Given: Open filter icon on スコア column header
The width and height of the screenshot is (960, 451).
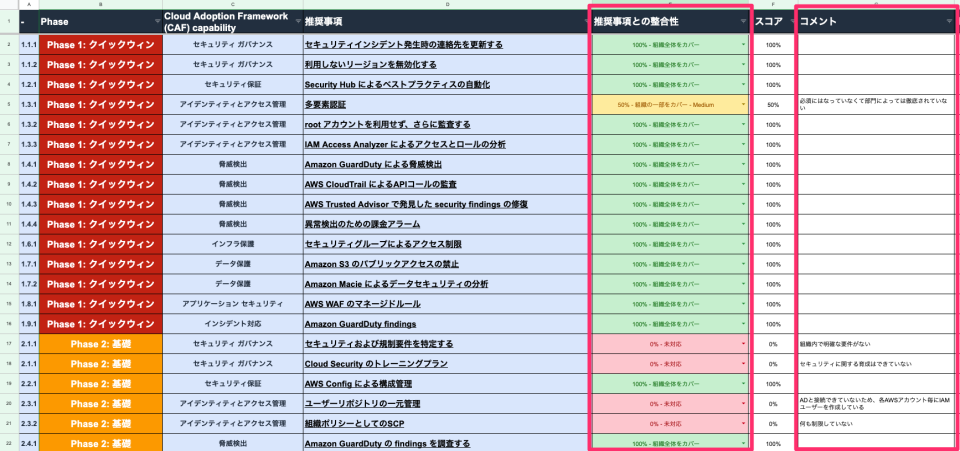Looking at the screenshot, I should [787, 22].
